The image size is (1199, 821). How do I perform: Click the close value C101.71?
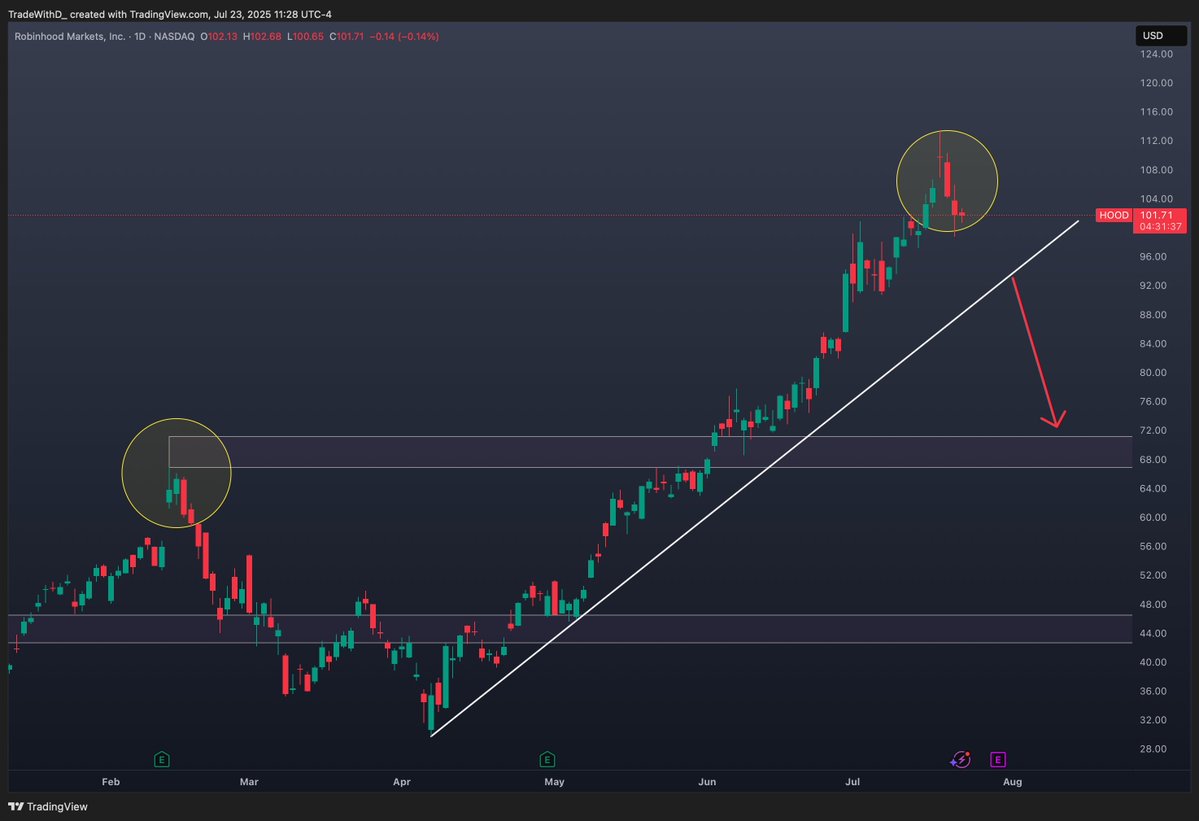tap(346, 36)
